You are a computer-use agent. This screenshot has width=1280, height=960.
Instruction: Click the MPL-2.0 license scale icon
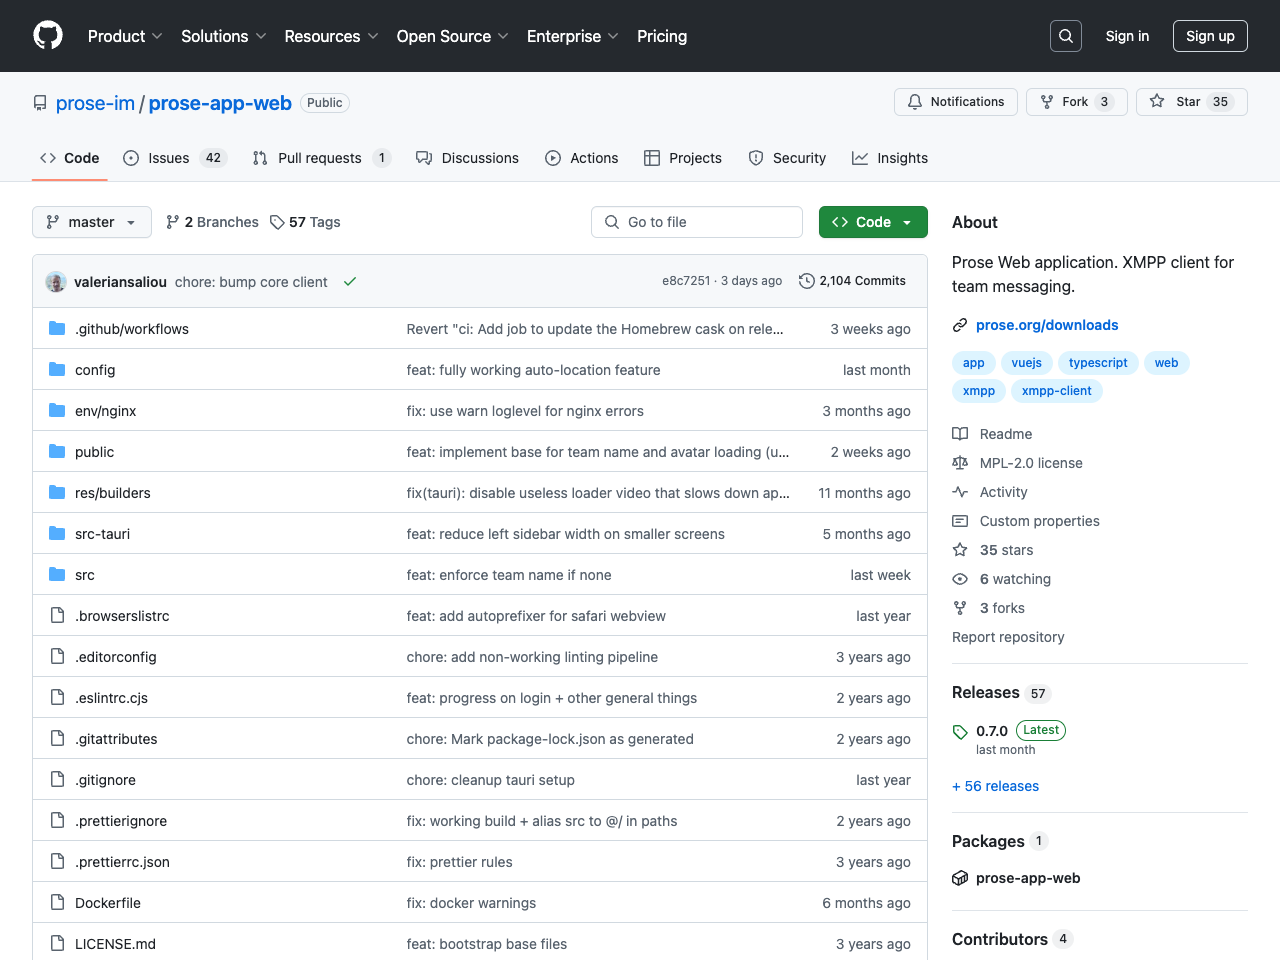(x=960, y=463)
